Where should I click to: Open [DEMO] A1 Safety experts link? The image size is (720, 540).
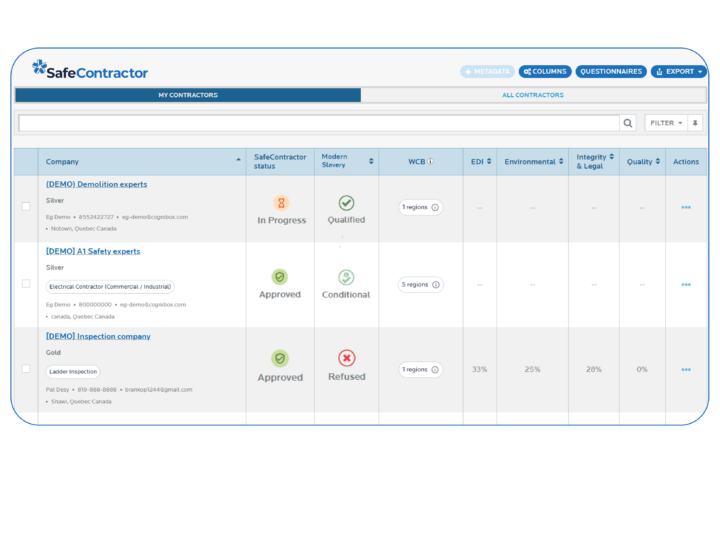coord(93,251)
